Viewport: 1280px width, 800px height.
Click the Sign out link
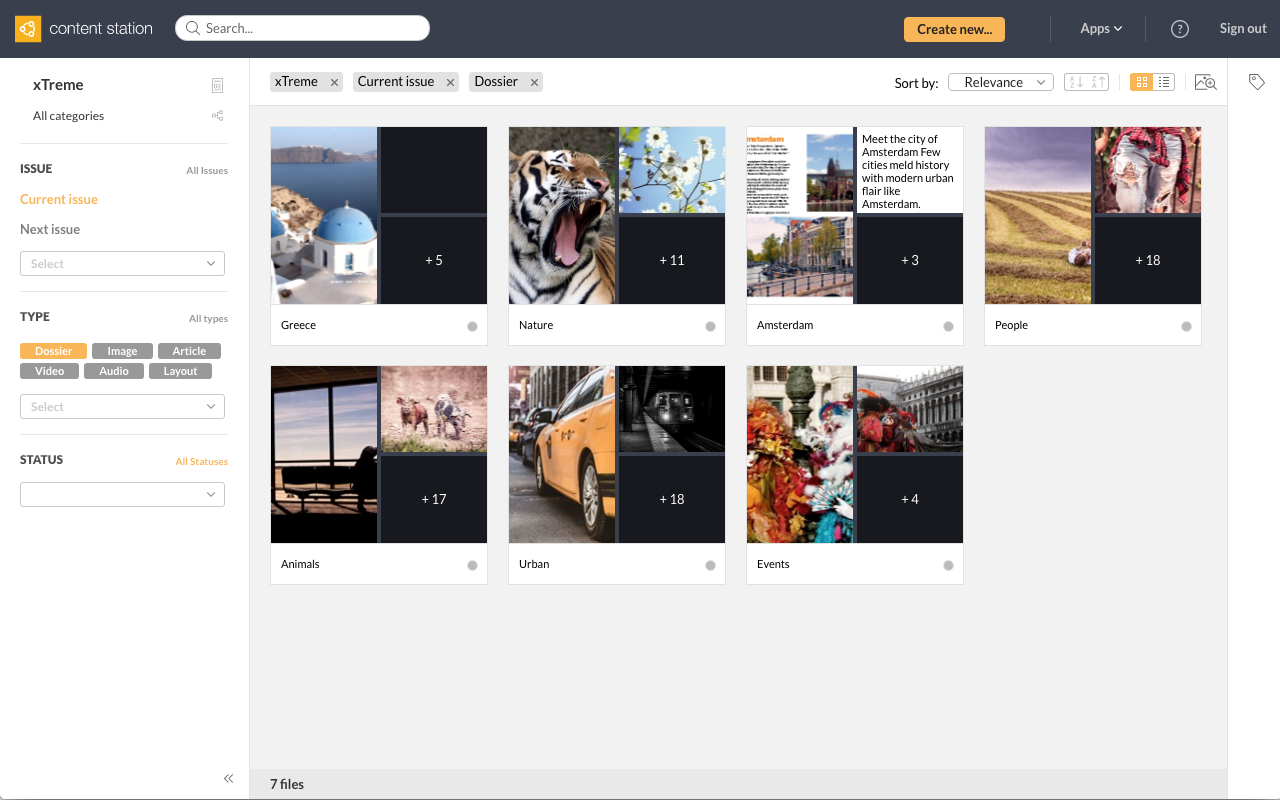pyautogui.click(x=1242, y=28)
